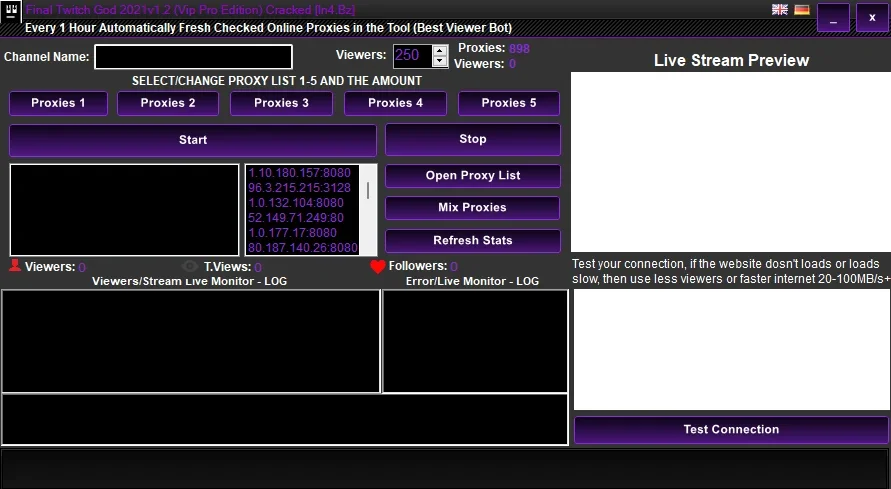Open Proxy List

coord(473,175)
